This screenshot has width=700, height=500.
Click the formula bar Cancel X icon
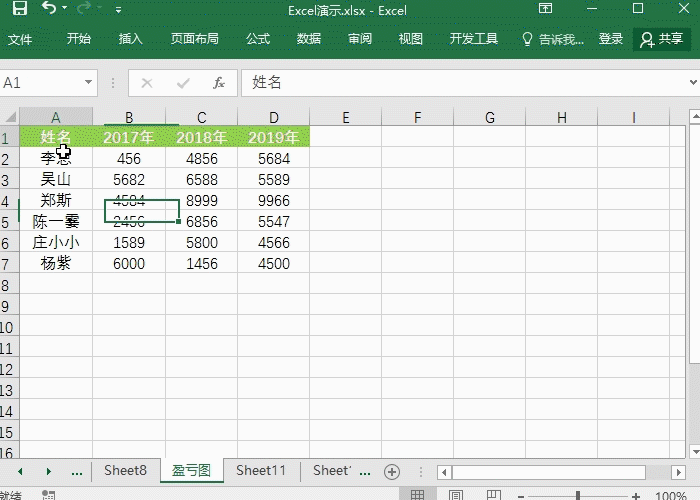[147, 83]
